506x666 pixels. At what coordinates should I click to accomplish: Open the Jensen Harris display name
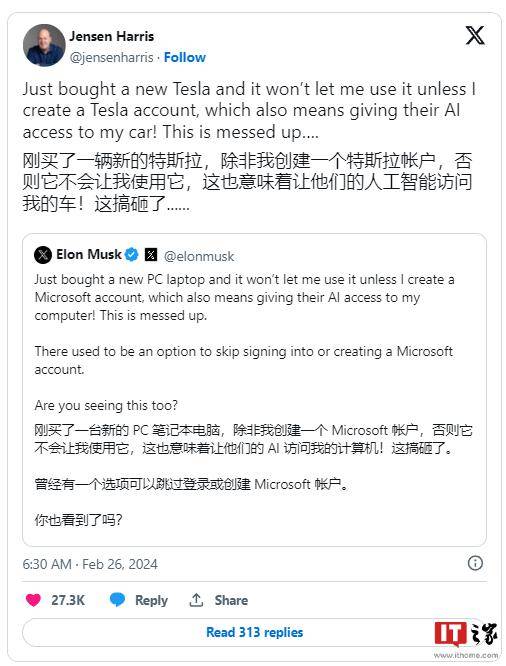(x=112, y=36)
